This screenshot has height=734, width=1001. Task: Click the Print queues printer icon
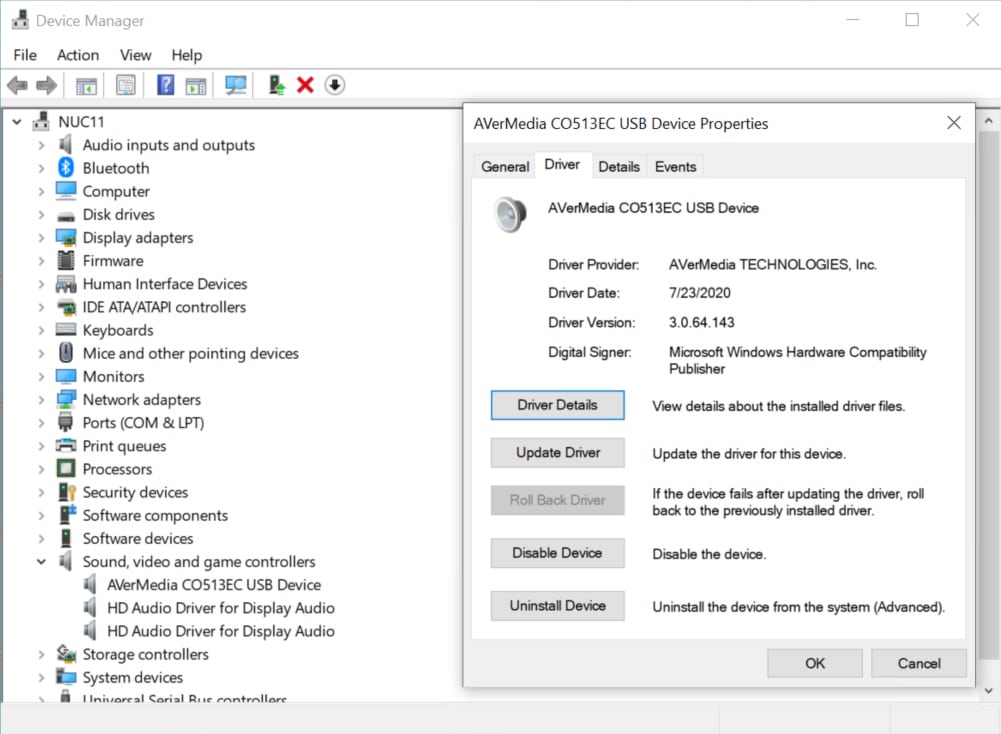[x=66, y=446]
